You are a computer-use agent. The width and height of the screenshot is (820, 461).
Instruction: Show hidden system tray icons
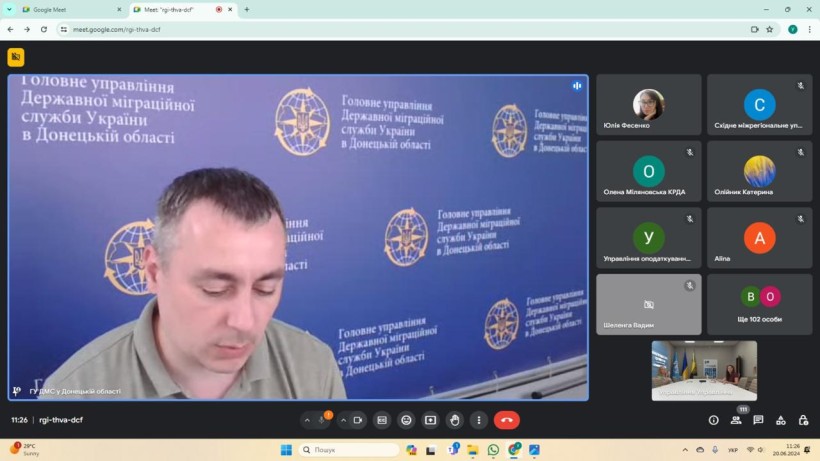pos(685,450)
